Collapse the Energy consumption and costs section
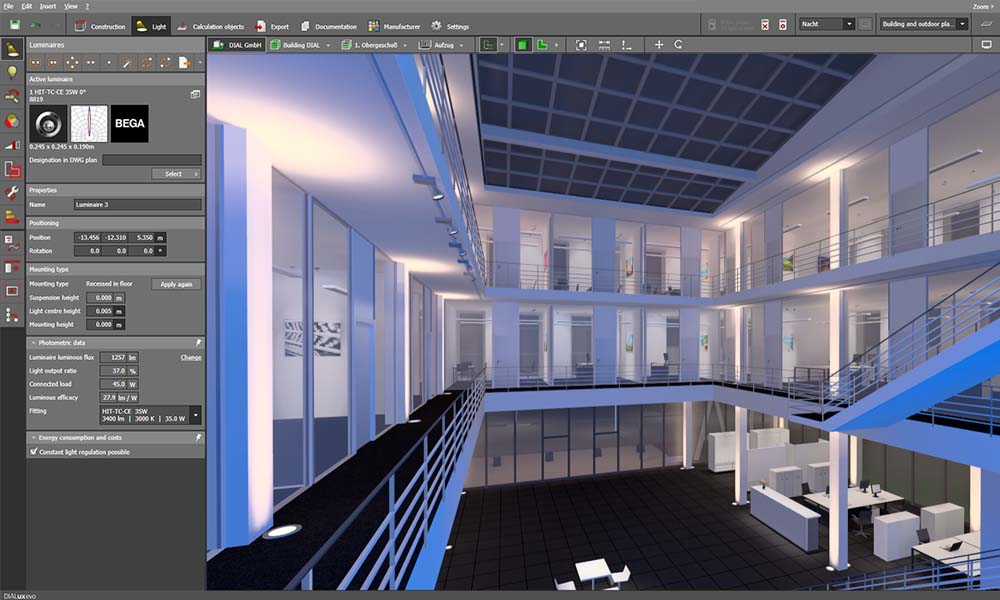The width and height of the screenshot is (1000, 600). click(33, 437)
